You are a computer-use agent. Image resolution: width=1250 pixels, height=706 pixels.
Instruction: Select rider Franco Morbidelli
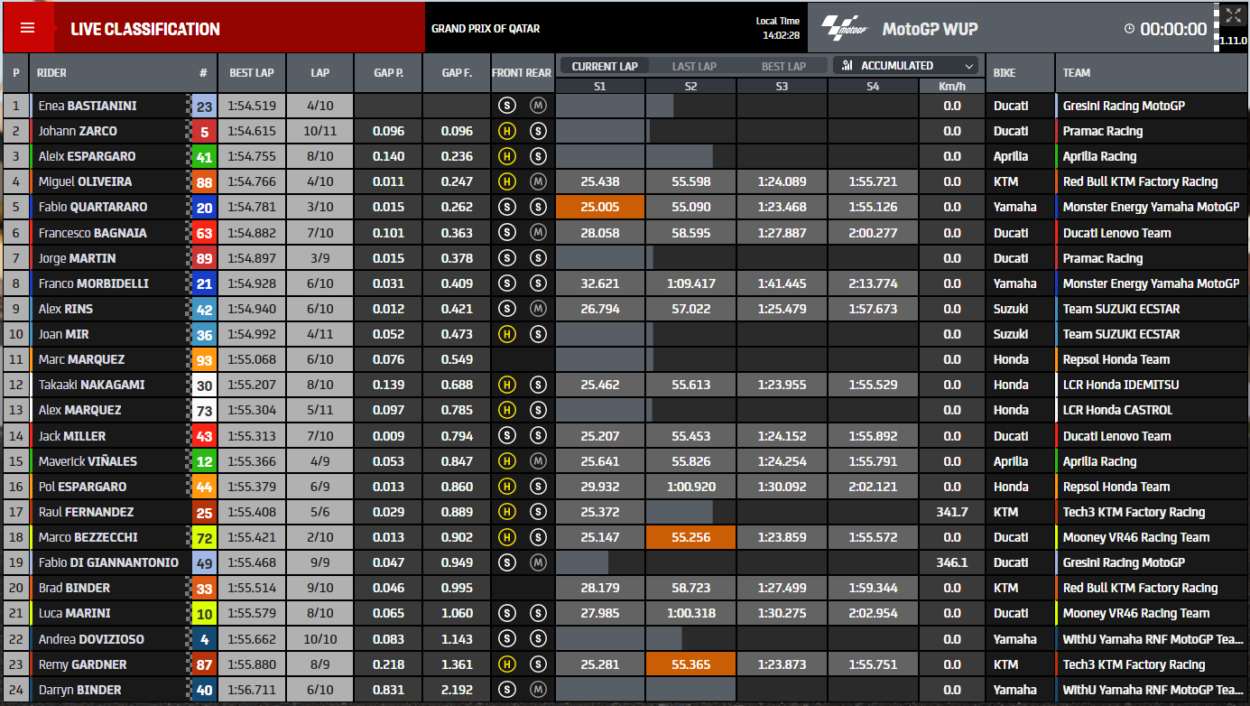(92, 283)
